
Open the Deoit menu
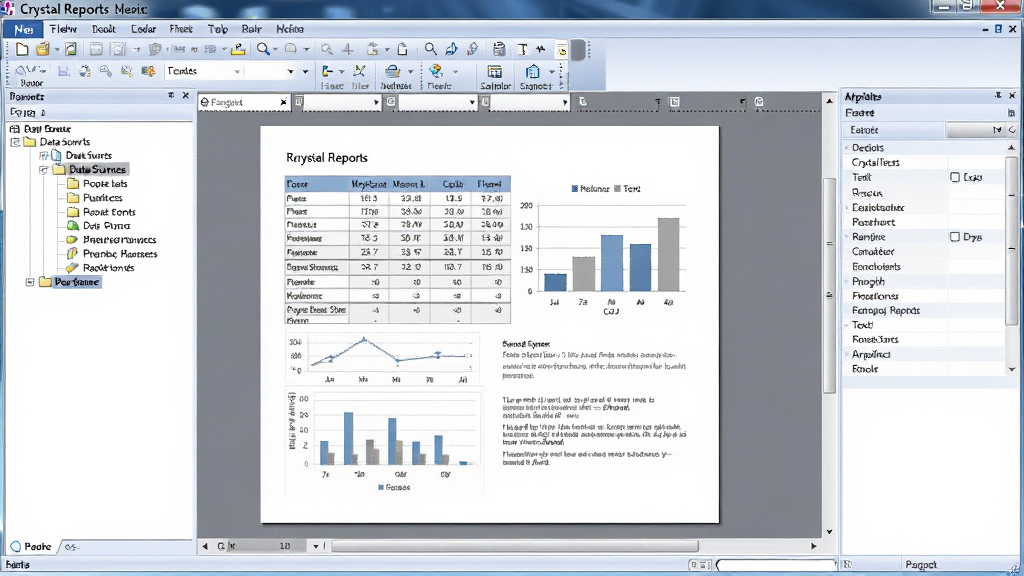[x=103, y=29]
